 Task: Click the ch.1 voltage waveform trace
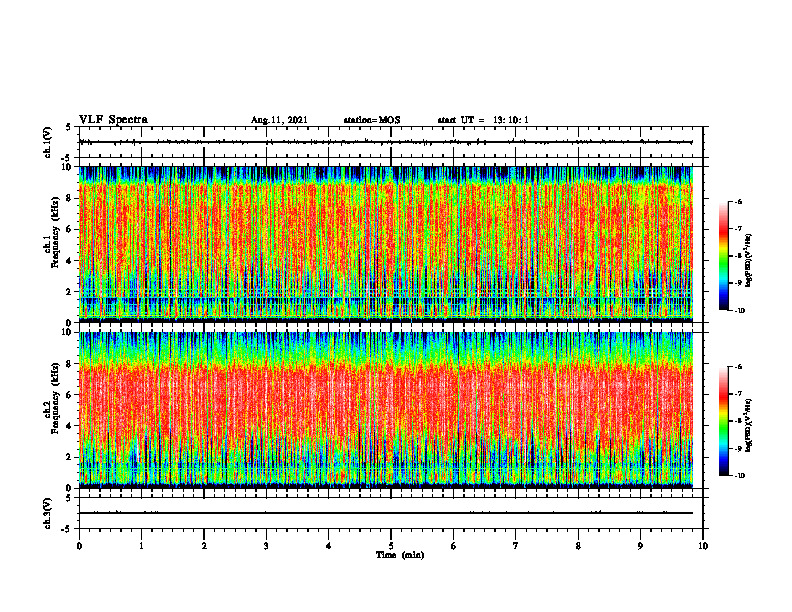pos(386,142)
